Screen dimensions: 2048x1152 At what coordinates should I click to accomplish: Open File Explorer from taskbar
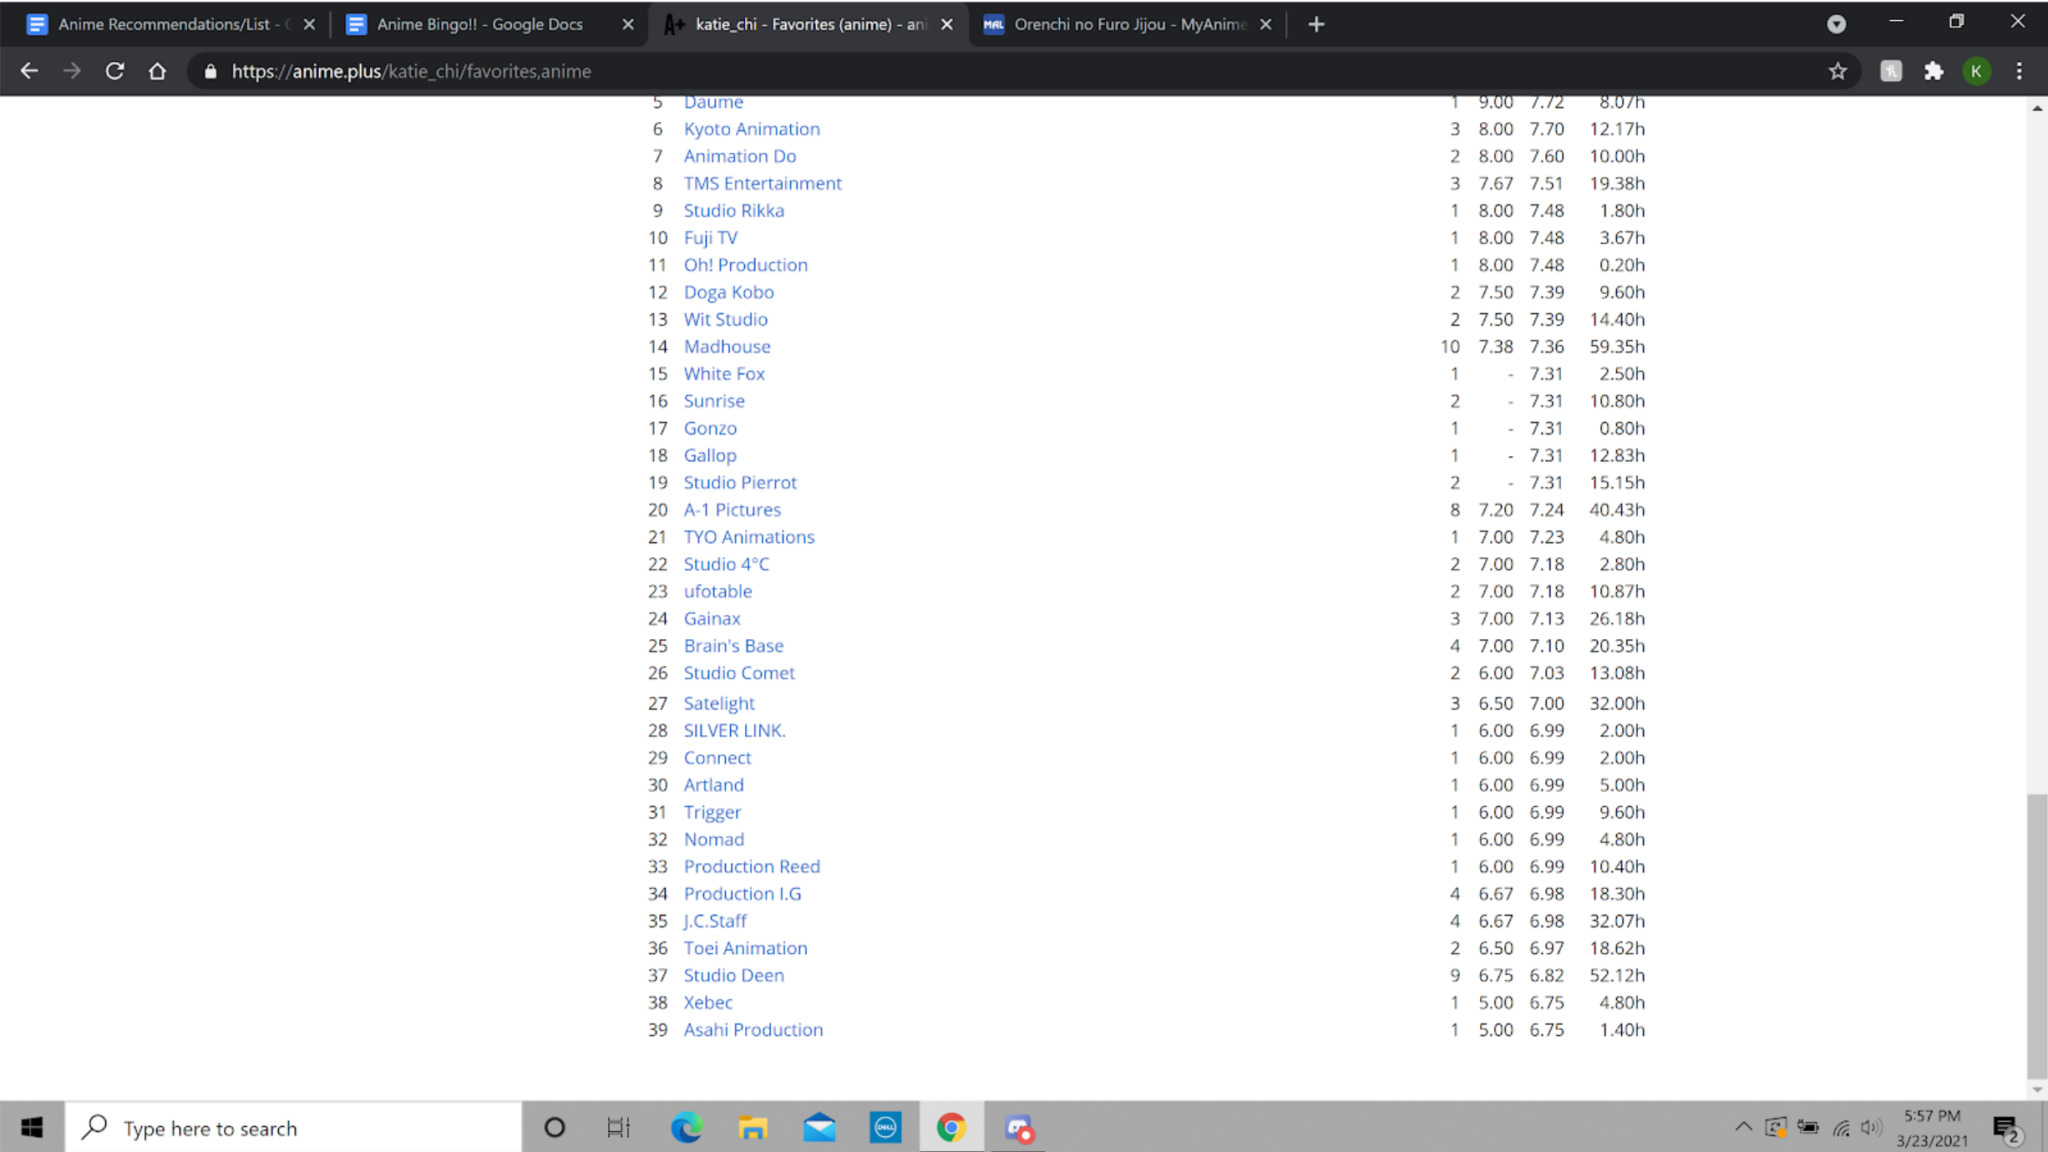(x=752, y=1128)
